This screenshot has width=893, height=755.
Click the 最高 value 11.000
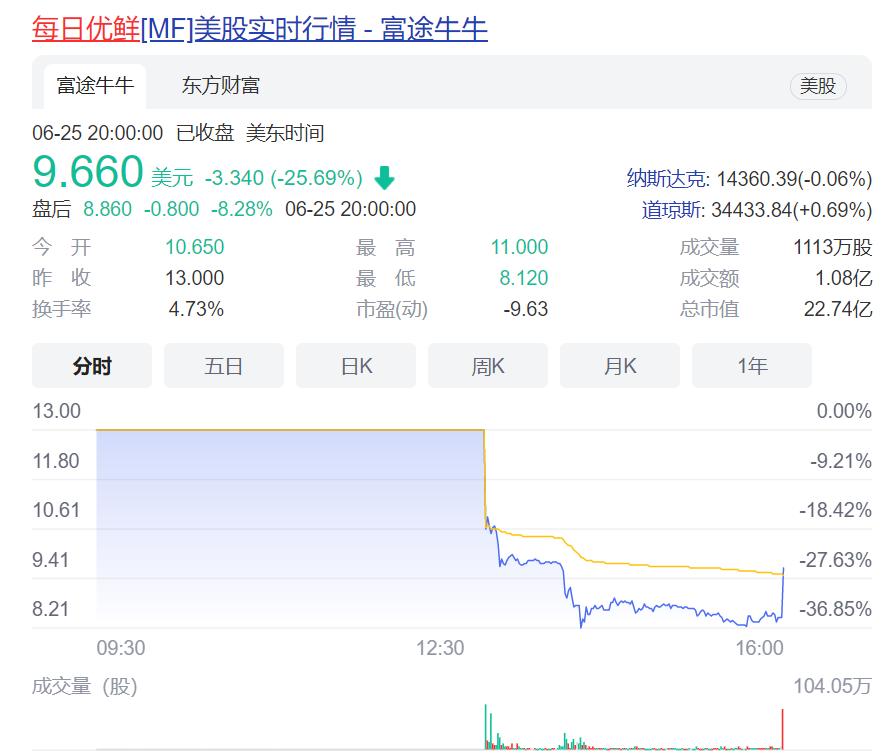pyautogui.click(x=519, y=247)
